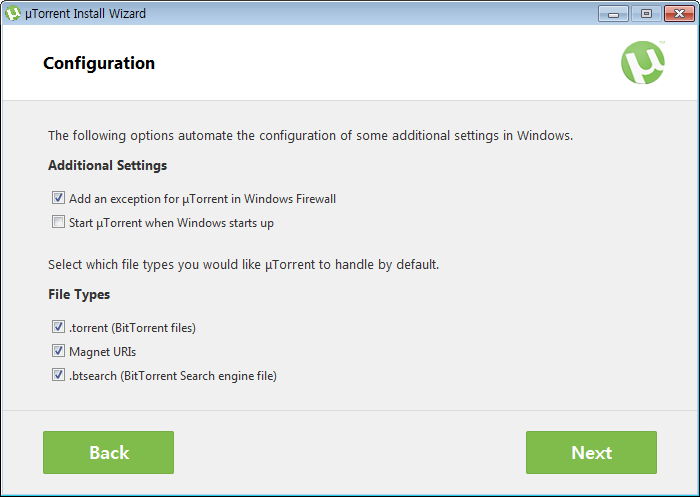Click the '.torrent (BitTorrent files)' label
The image size is (700, 497).
[x=132, y=328]
